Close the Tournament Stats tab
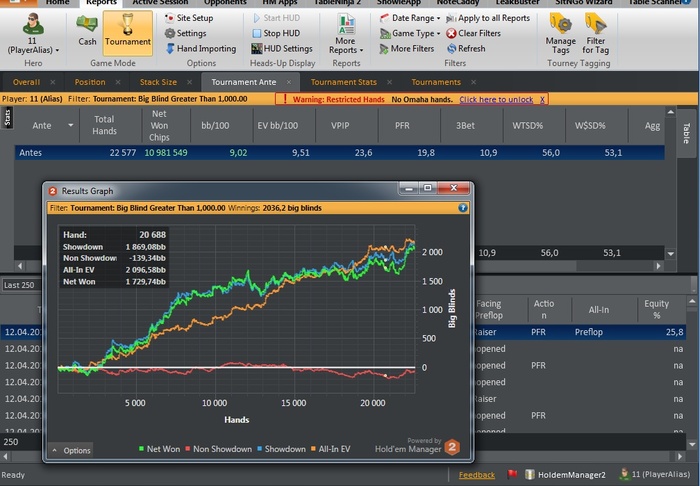 click(x=389, y=82)
